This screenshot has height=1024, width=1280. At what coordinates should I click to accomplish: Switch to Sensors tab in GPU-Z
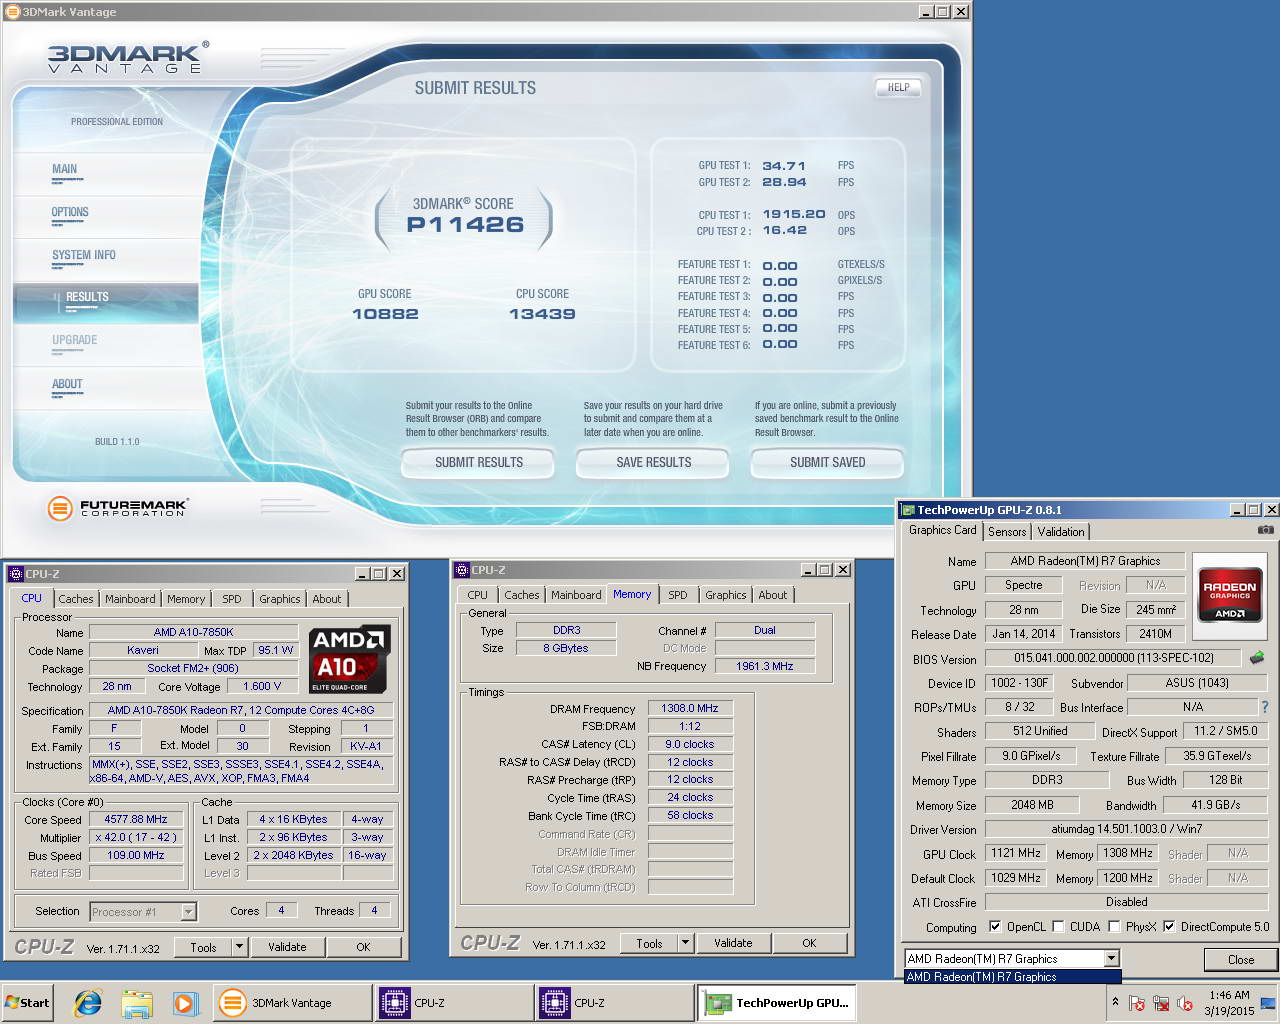(x=1007, y=532)
